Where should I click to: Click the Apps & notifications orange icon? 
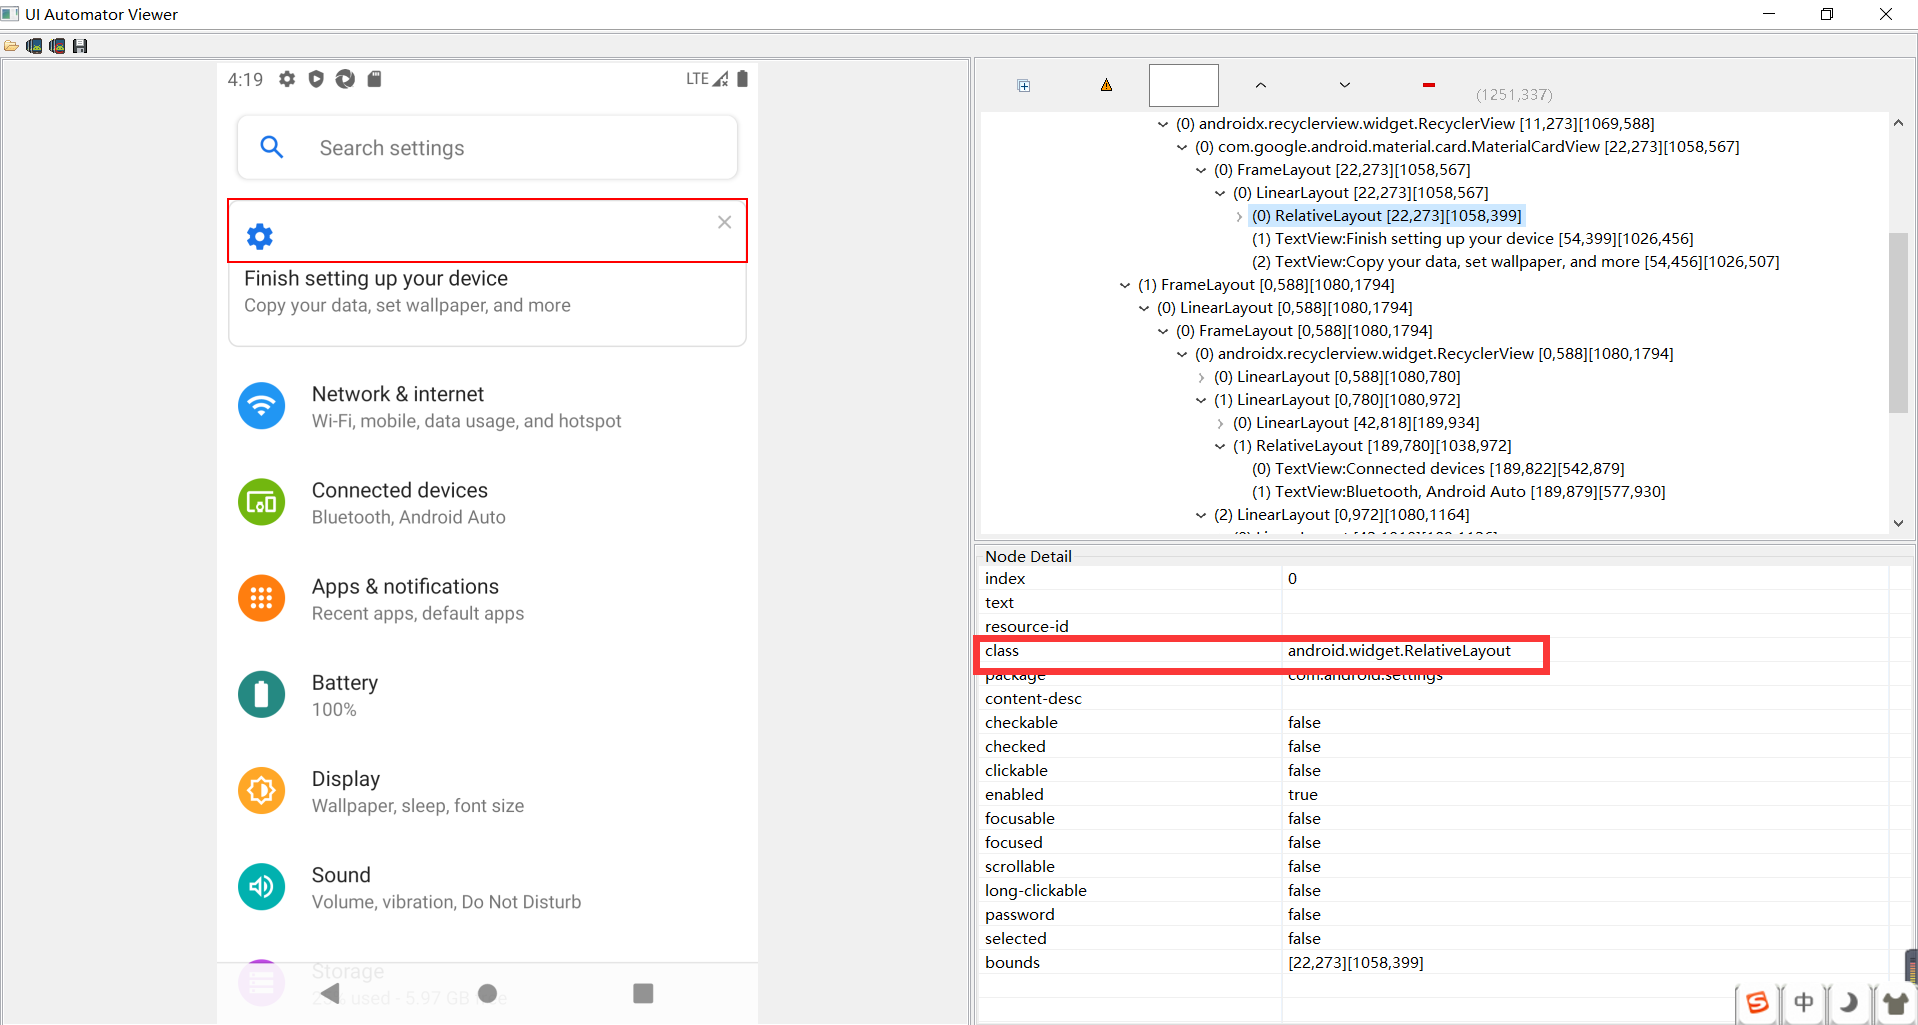pos(262,598)
